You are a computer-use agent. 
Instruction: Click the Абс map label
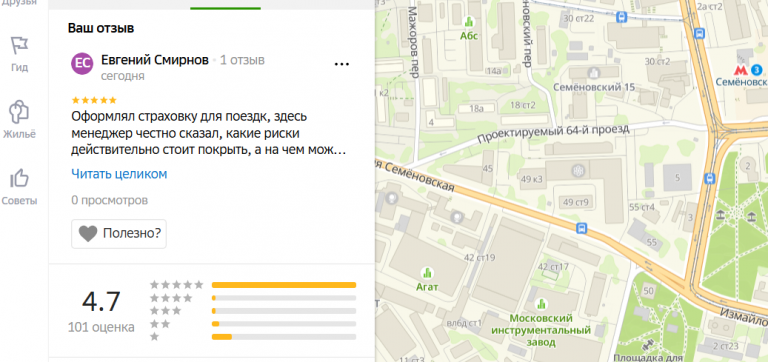(469, 36)
